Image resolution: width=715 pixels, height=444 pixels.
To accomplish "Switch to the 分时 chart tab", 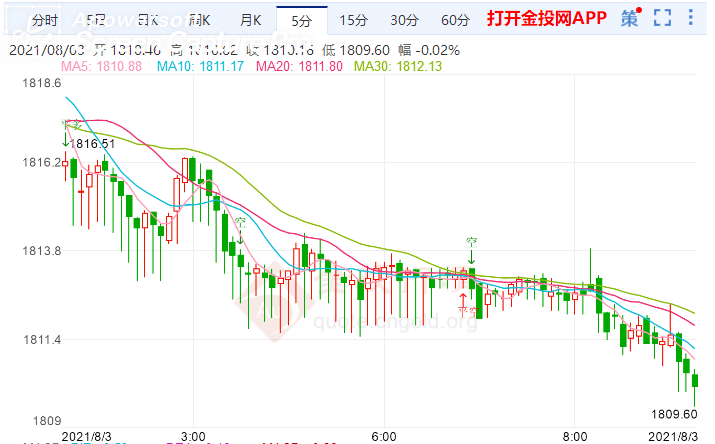I will (x=45, y=21).
